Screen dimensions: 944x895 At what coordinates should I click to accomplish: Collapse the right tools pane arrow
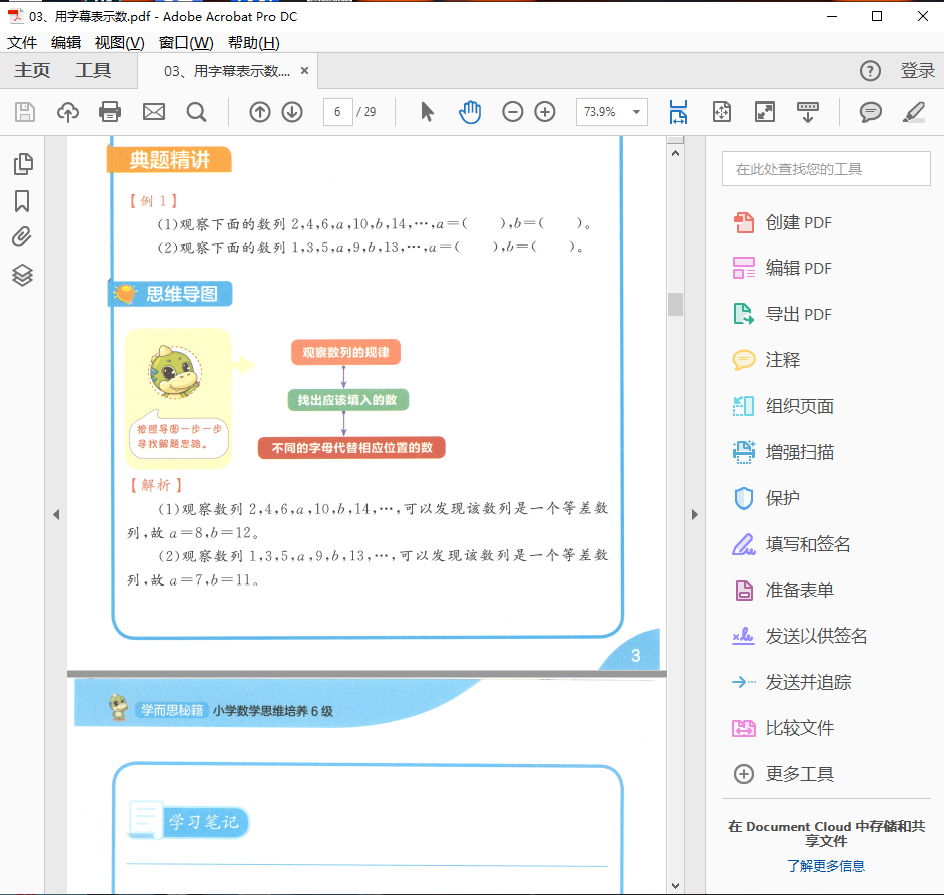coord(695,514)
